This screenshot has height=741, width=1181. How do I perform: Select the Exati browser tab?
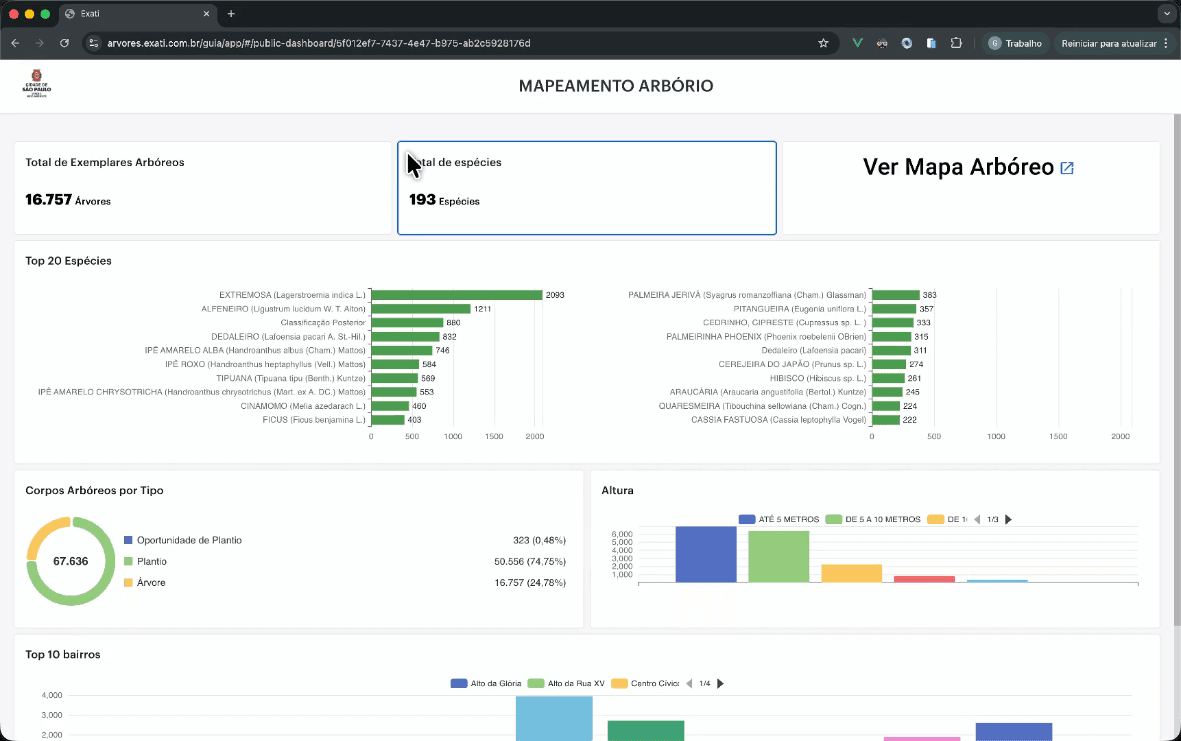click(x=137, y=14)
